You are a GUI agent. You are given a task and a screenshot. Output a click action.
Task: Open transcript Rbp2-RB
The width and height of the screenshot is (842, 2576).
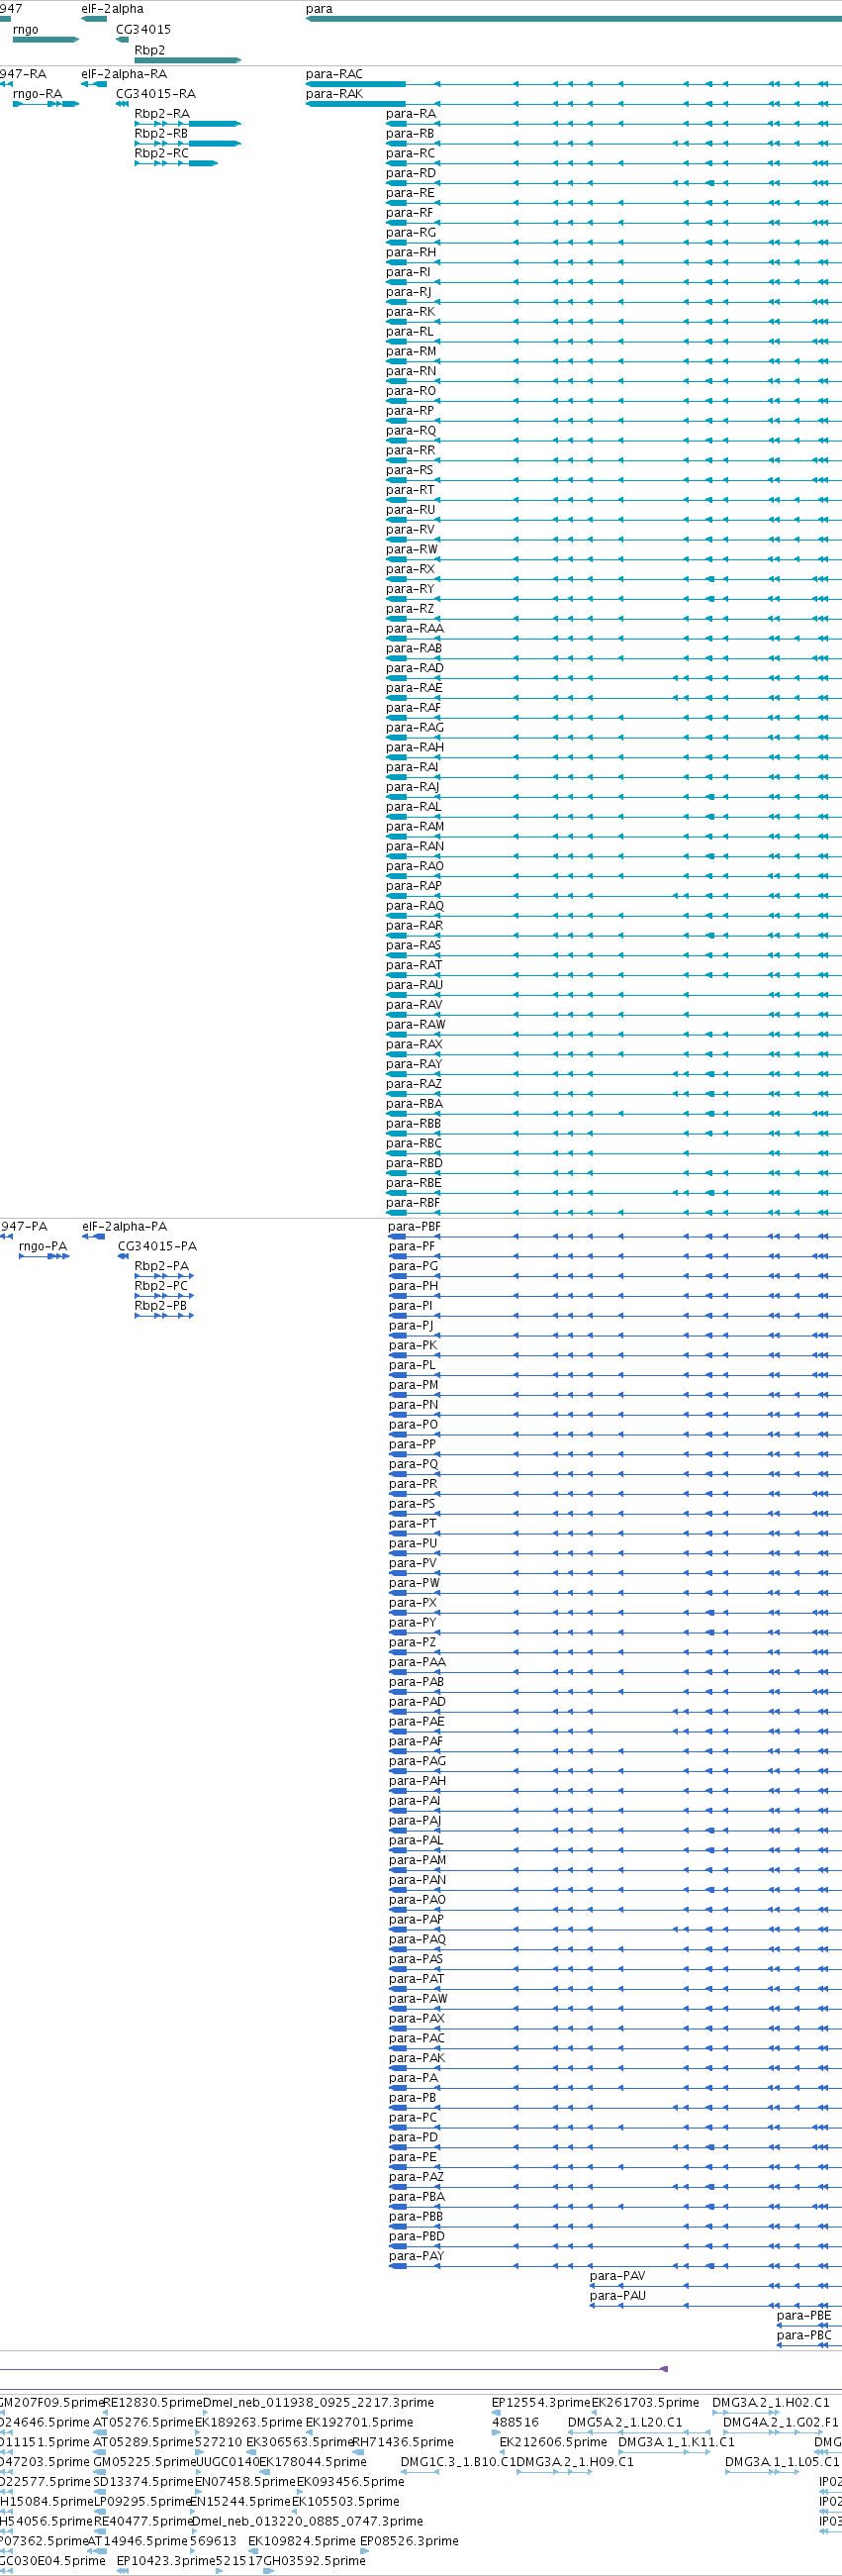[x=161, y=133]
